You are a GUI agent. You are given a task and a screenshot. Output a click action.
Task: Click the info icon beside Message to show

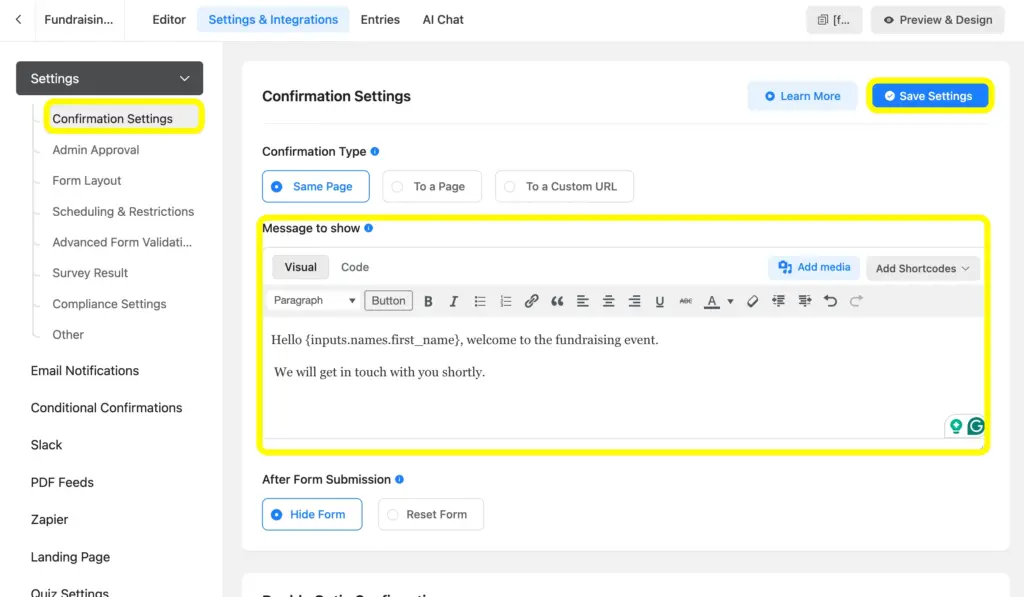point(368,228)
